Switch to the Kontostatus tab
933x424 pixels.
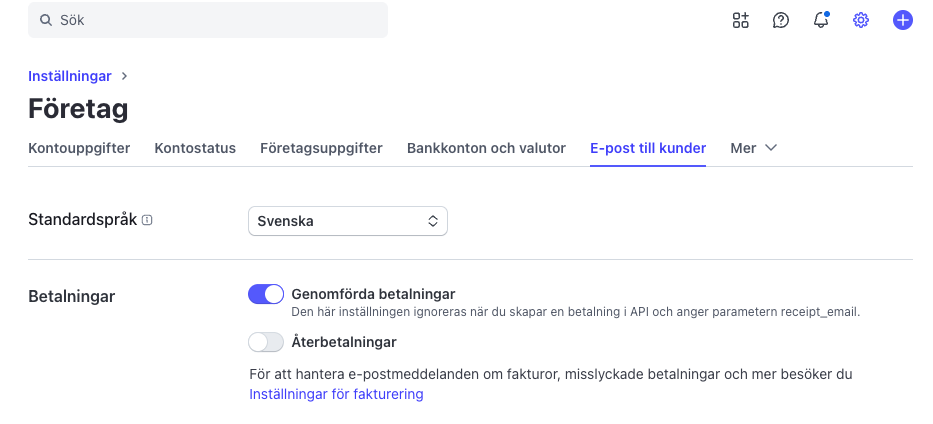[195, 148]
